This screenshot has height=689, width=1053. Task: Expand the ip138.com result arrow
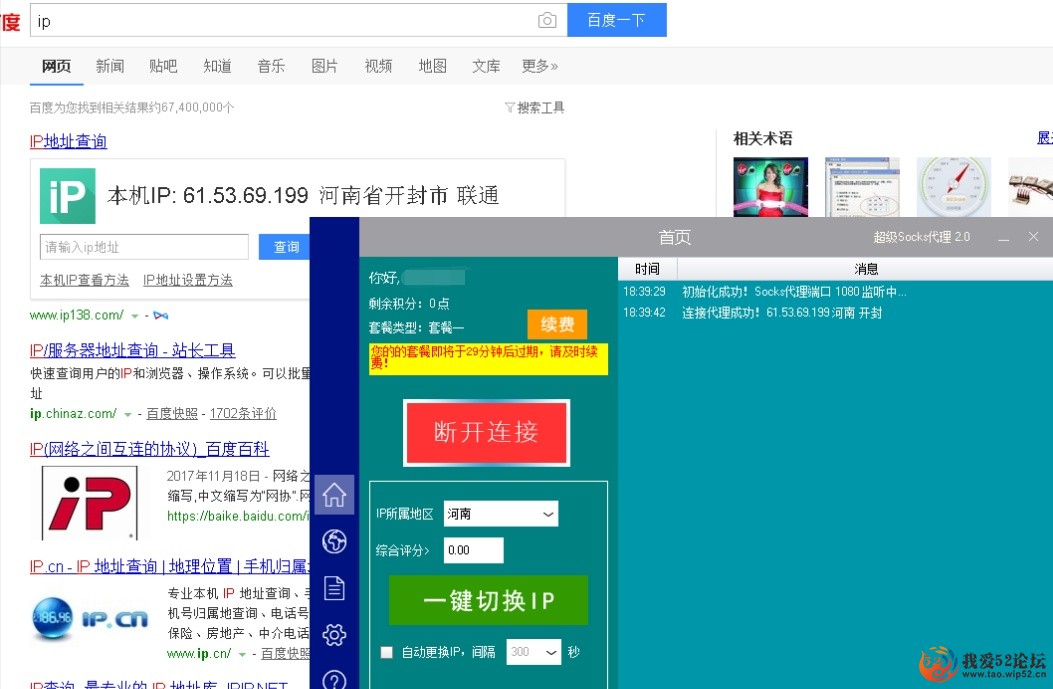(135, 316)
